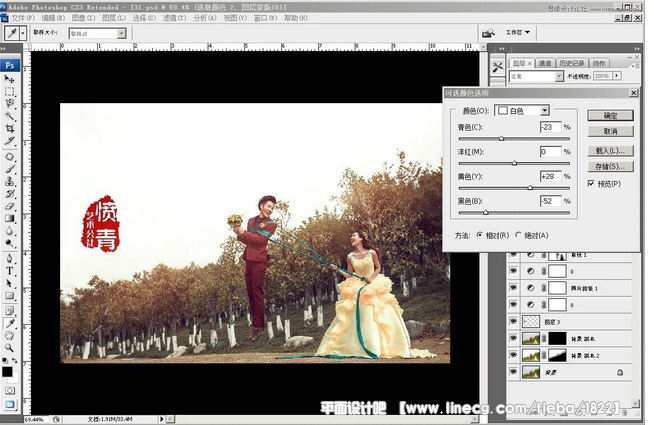This screenshot has width=654, height=425.
Task: Toggle visibility of 照片滤镜 1 layer
Action: point(513,288)
